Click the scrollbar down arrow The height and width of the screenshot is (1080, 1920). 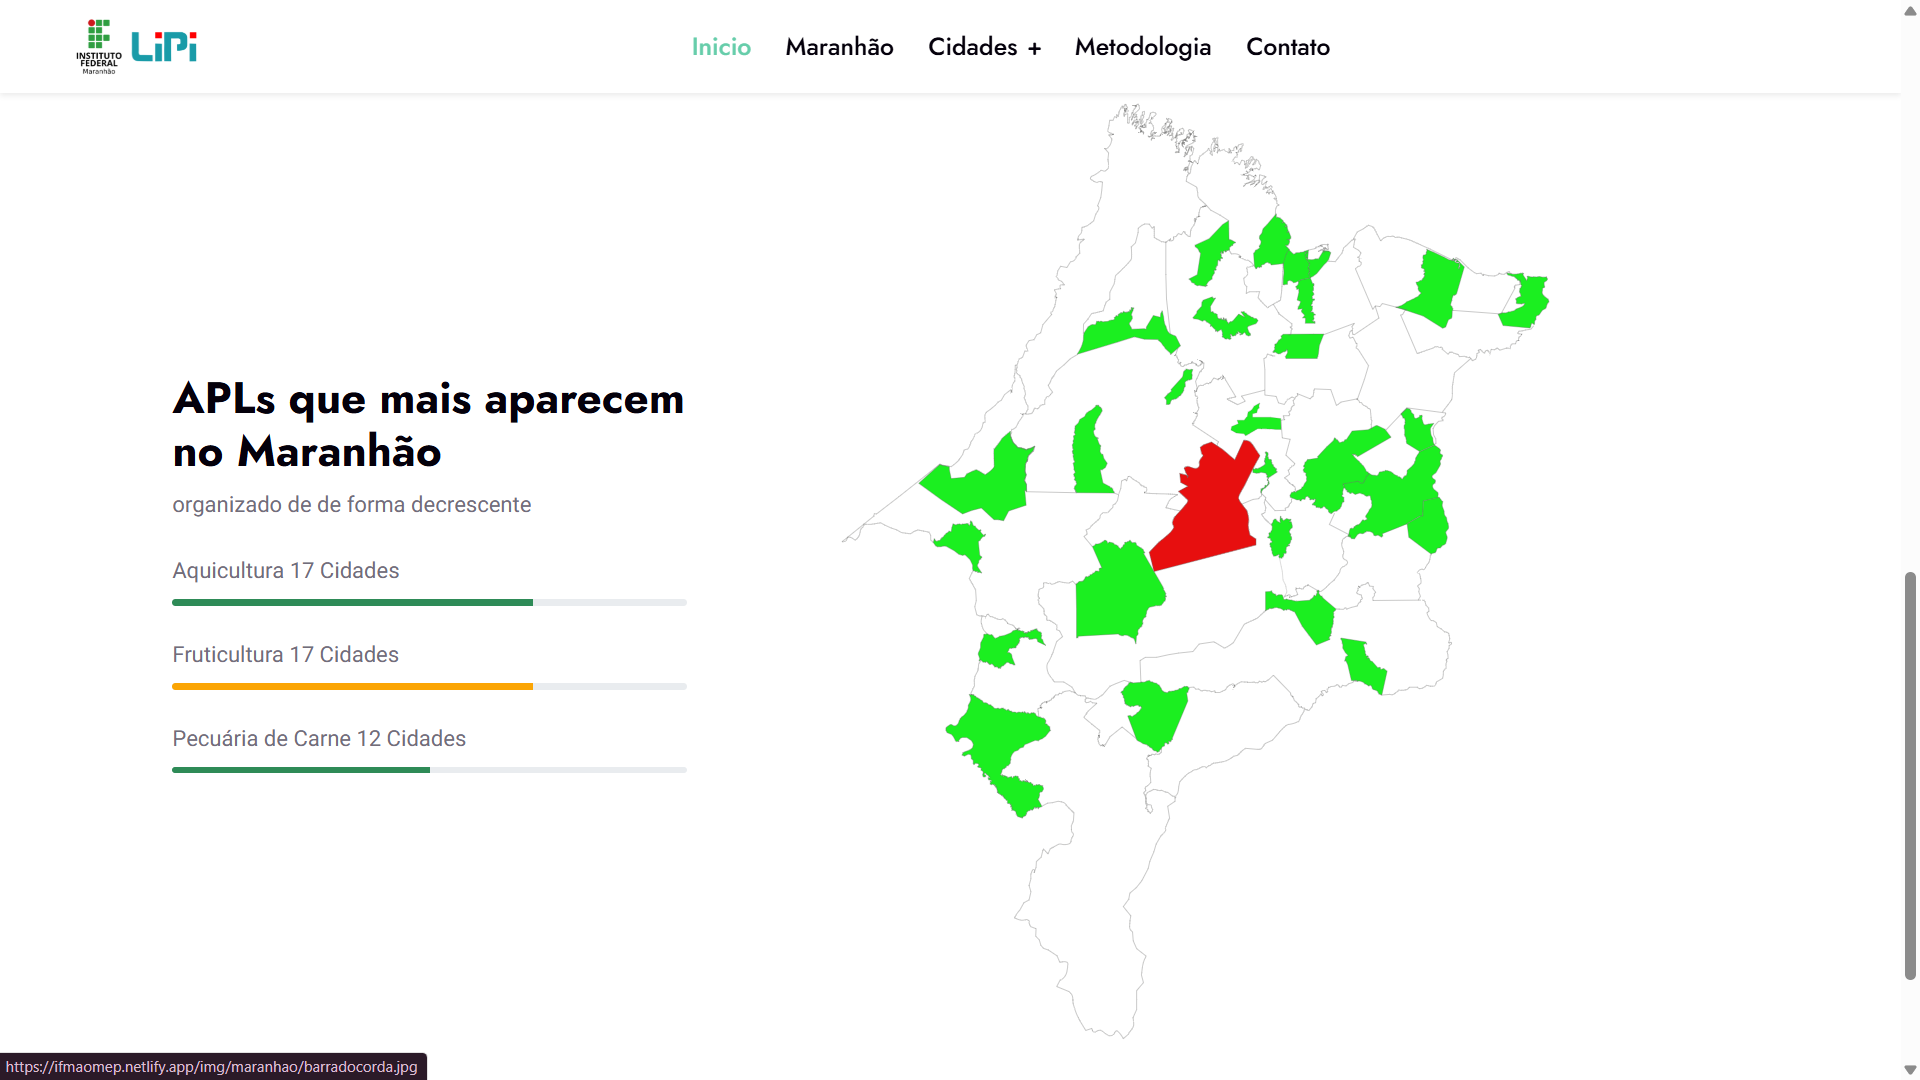coord(1910,1070)
